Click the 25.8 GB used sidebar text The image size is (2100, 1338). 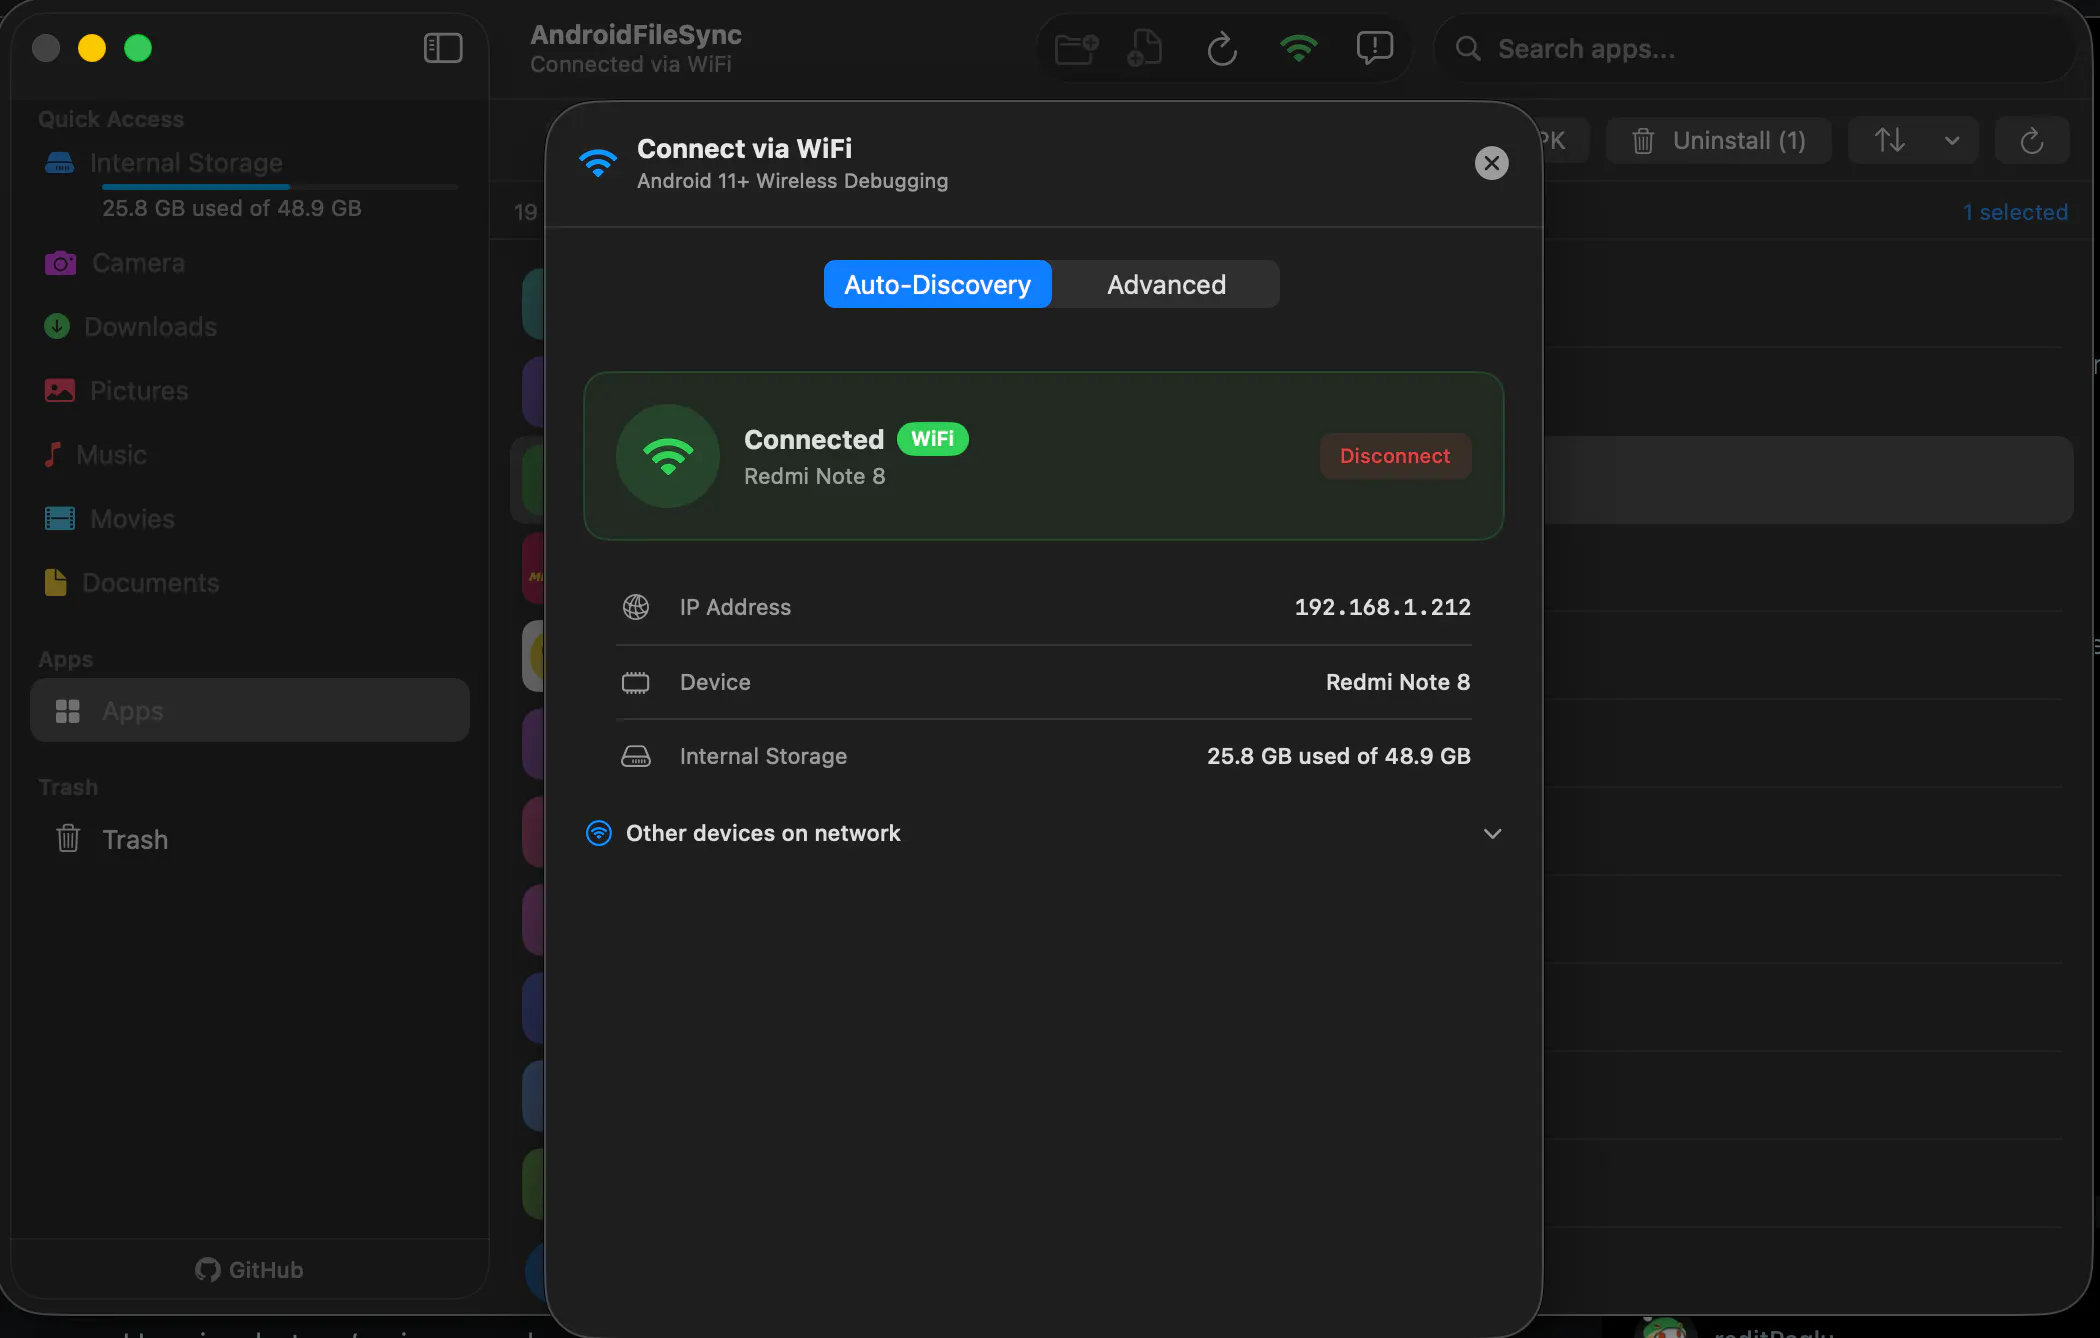[232, 208]
